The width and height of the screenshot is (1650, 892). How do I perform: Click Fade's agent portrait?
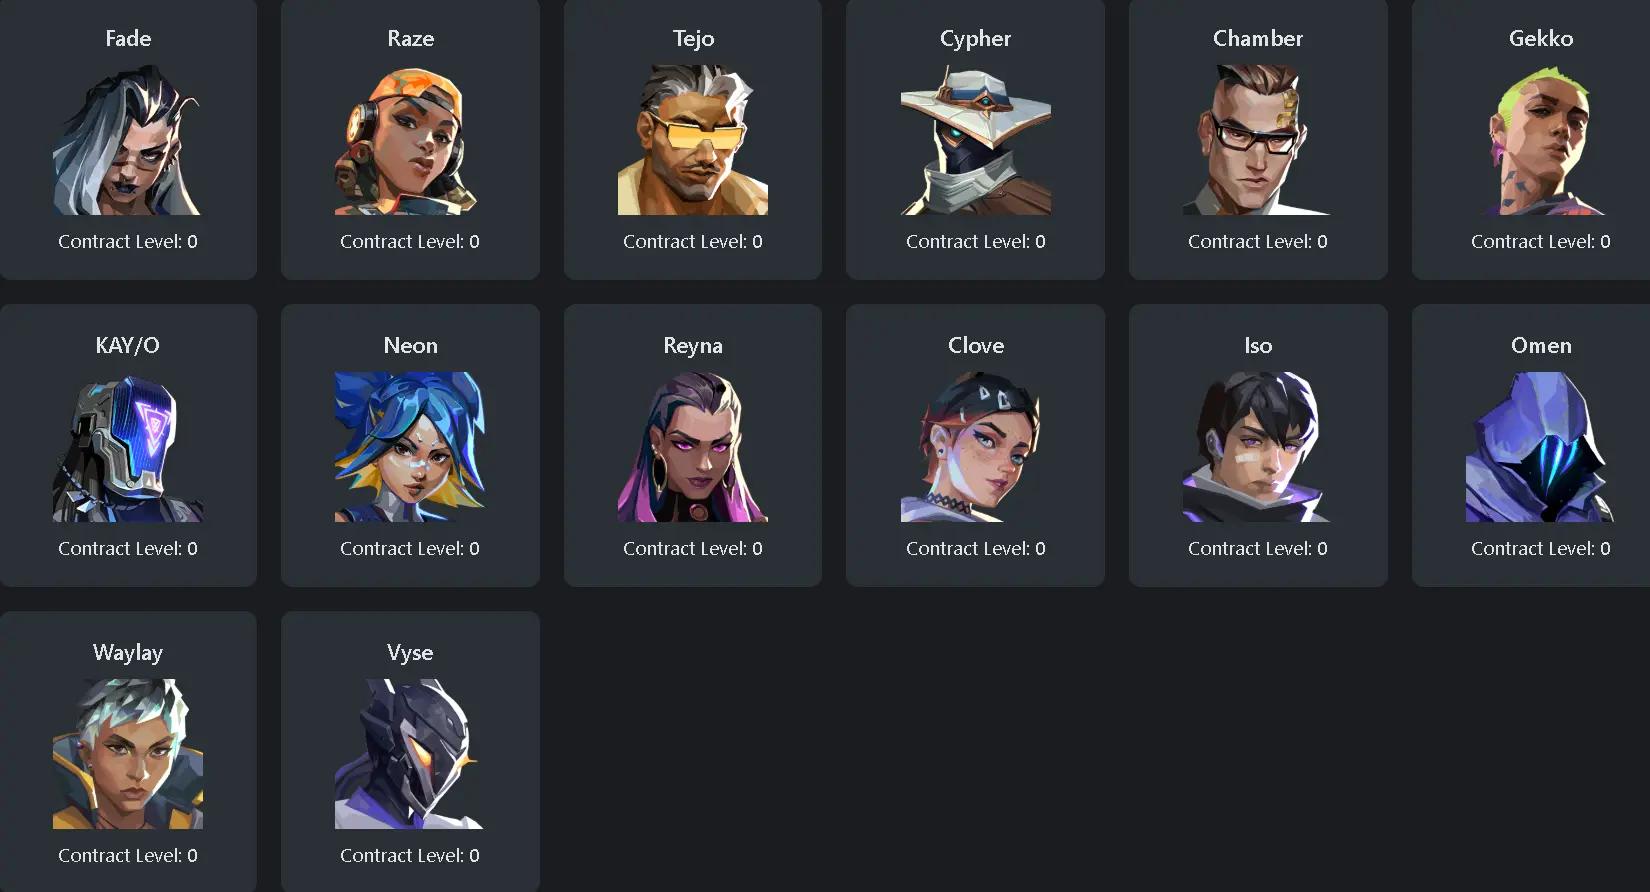tap(128, 140)
